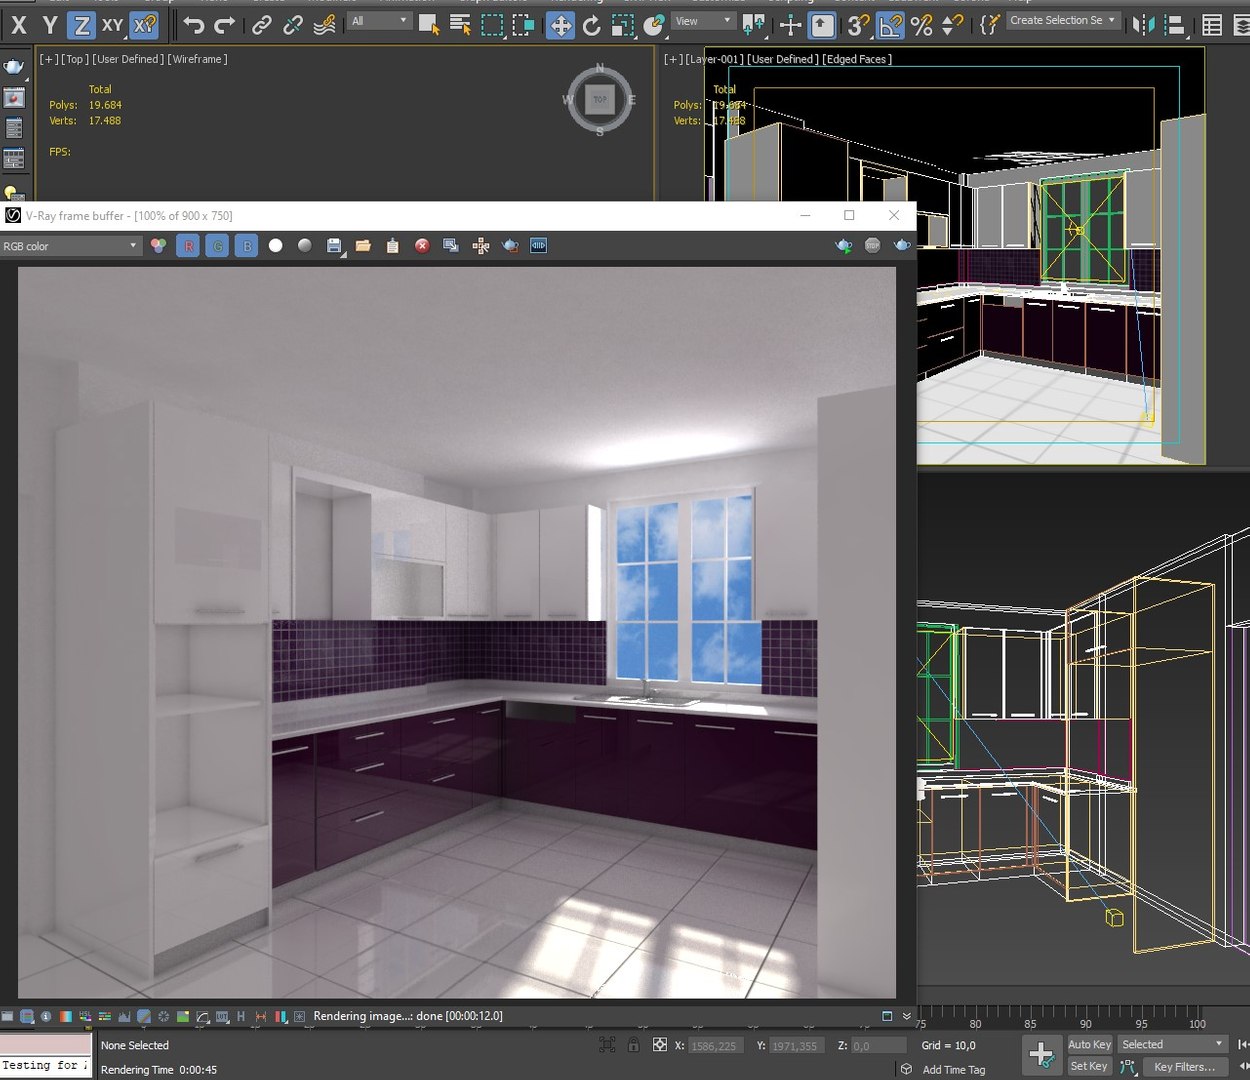Click the Align tool icon
This screenshot has height=1080, width=1250.
pos(1174,25)
